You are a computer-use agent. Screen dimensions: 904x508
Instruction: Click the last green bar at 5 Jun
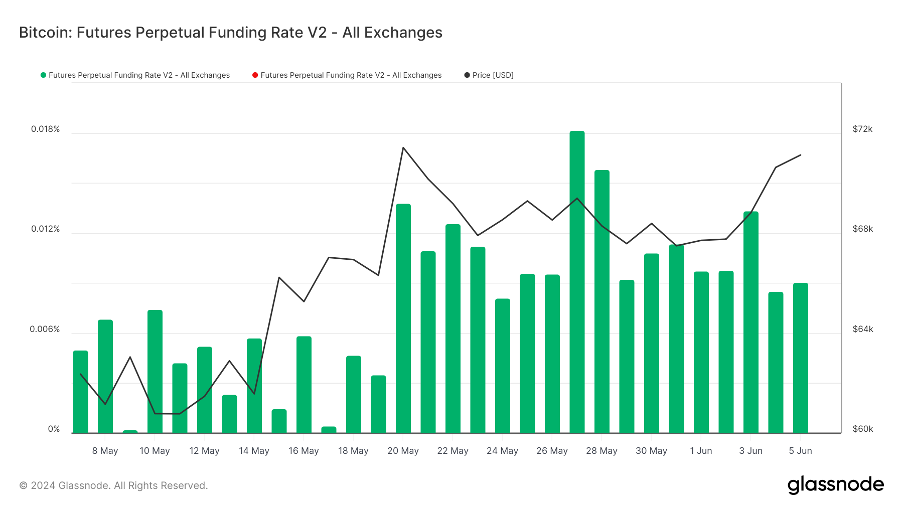800,357
